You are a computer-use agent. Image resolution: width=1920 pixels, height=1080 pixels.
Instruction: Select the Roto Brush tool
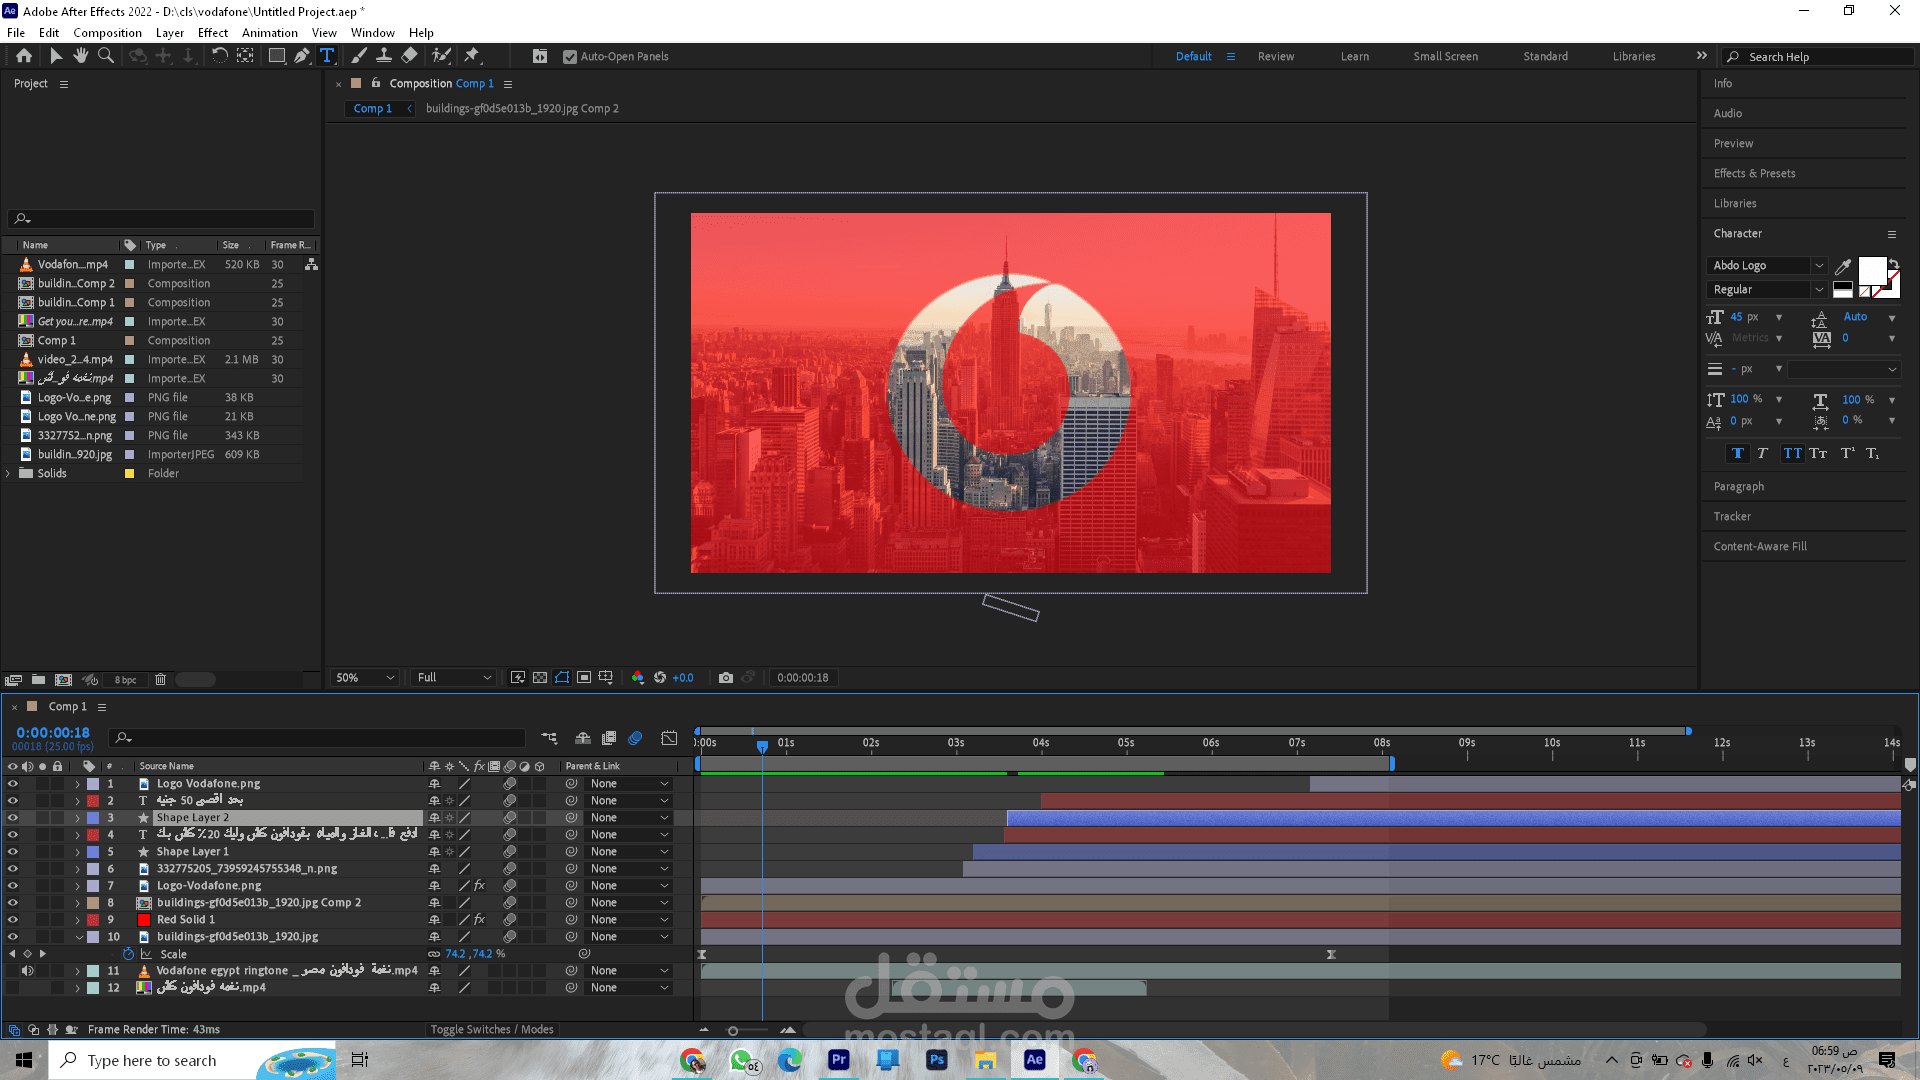pyautogui.click(x=441, y=56)
